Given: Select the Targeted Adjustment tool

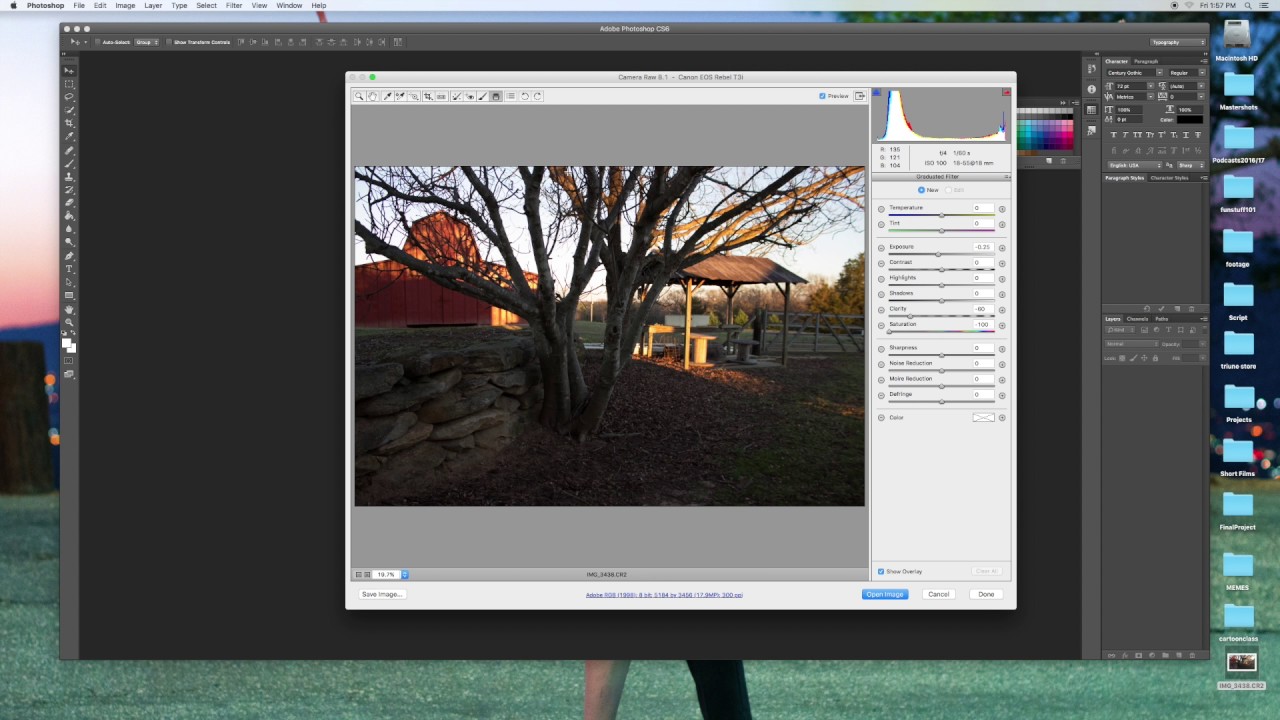Looking at the screenshot, I should [x=414, y=96].
